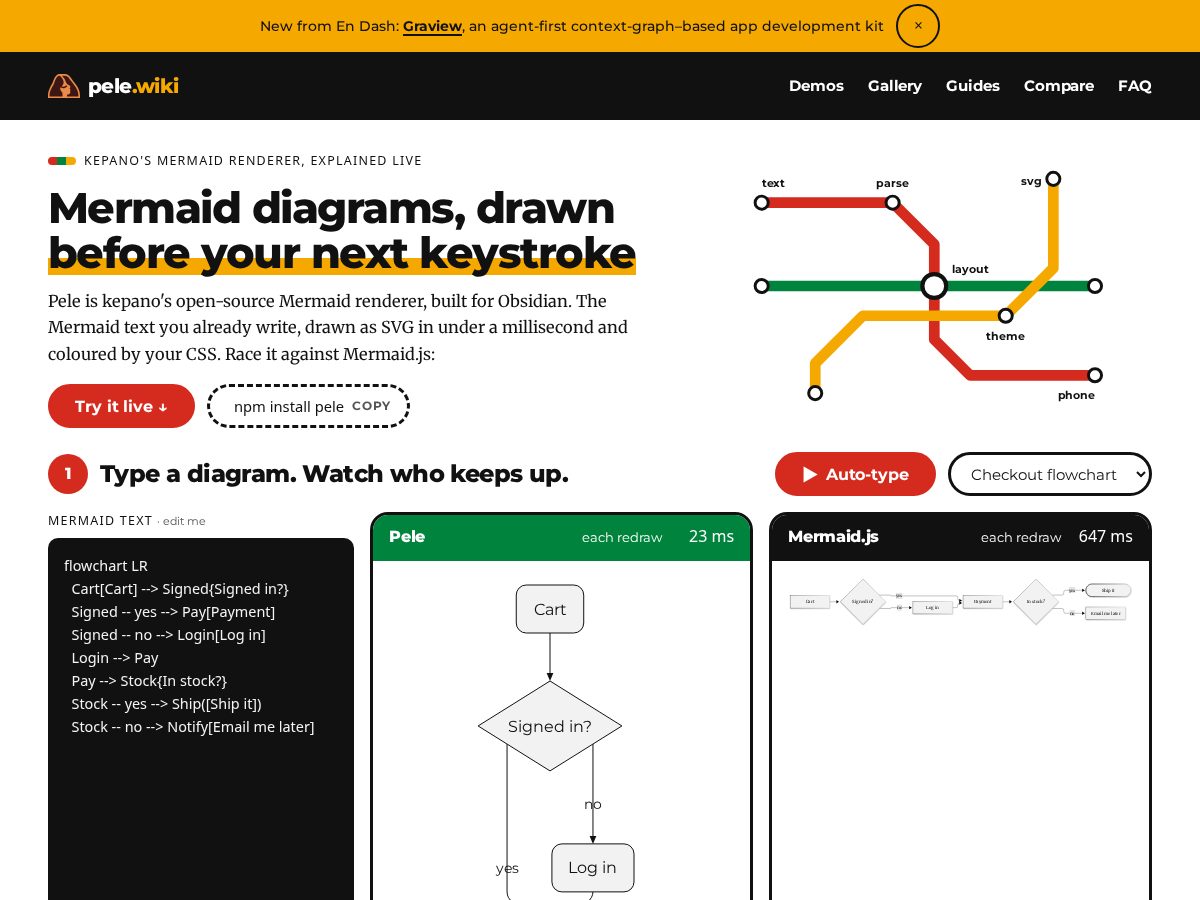Open the FAQ menu item
Image resolution: width=1200 pixels, height=900 pixels.
[1135, 86]
